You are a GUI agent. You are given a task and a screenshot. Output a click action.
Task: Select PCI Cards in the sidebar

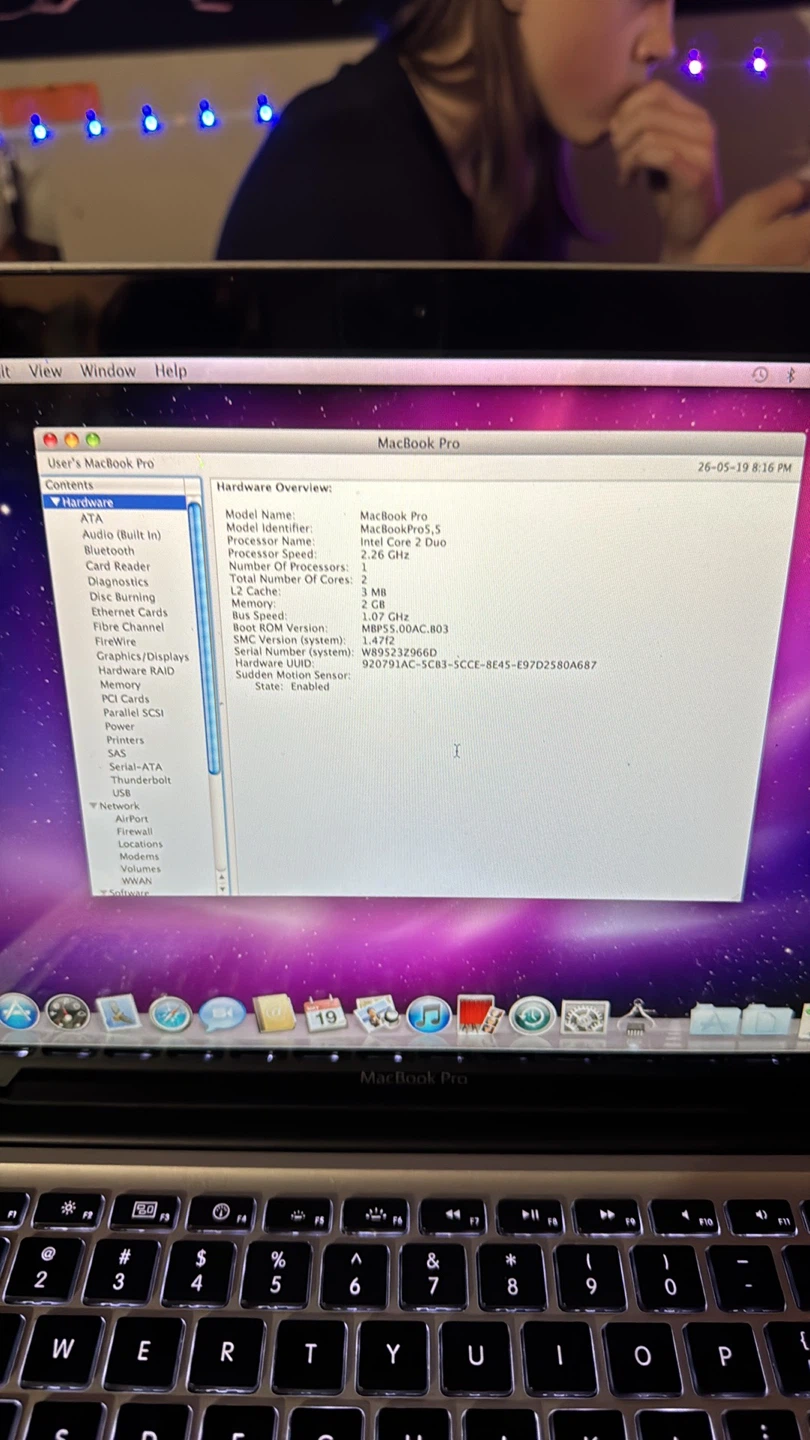(x=125, y=699)
